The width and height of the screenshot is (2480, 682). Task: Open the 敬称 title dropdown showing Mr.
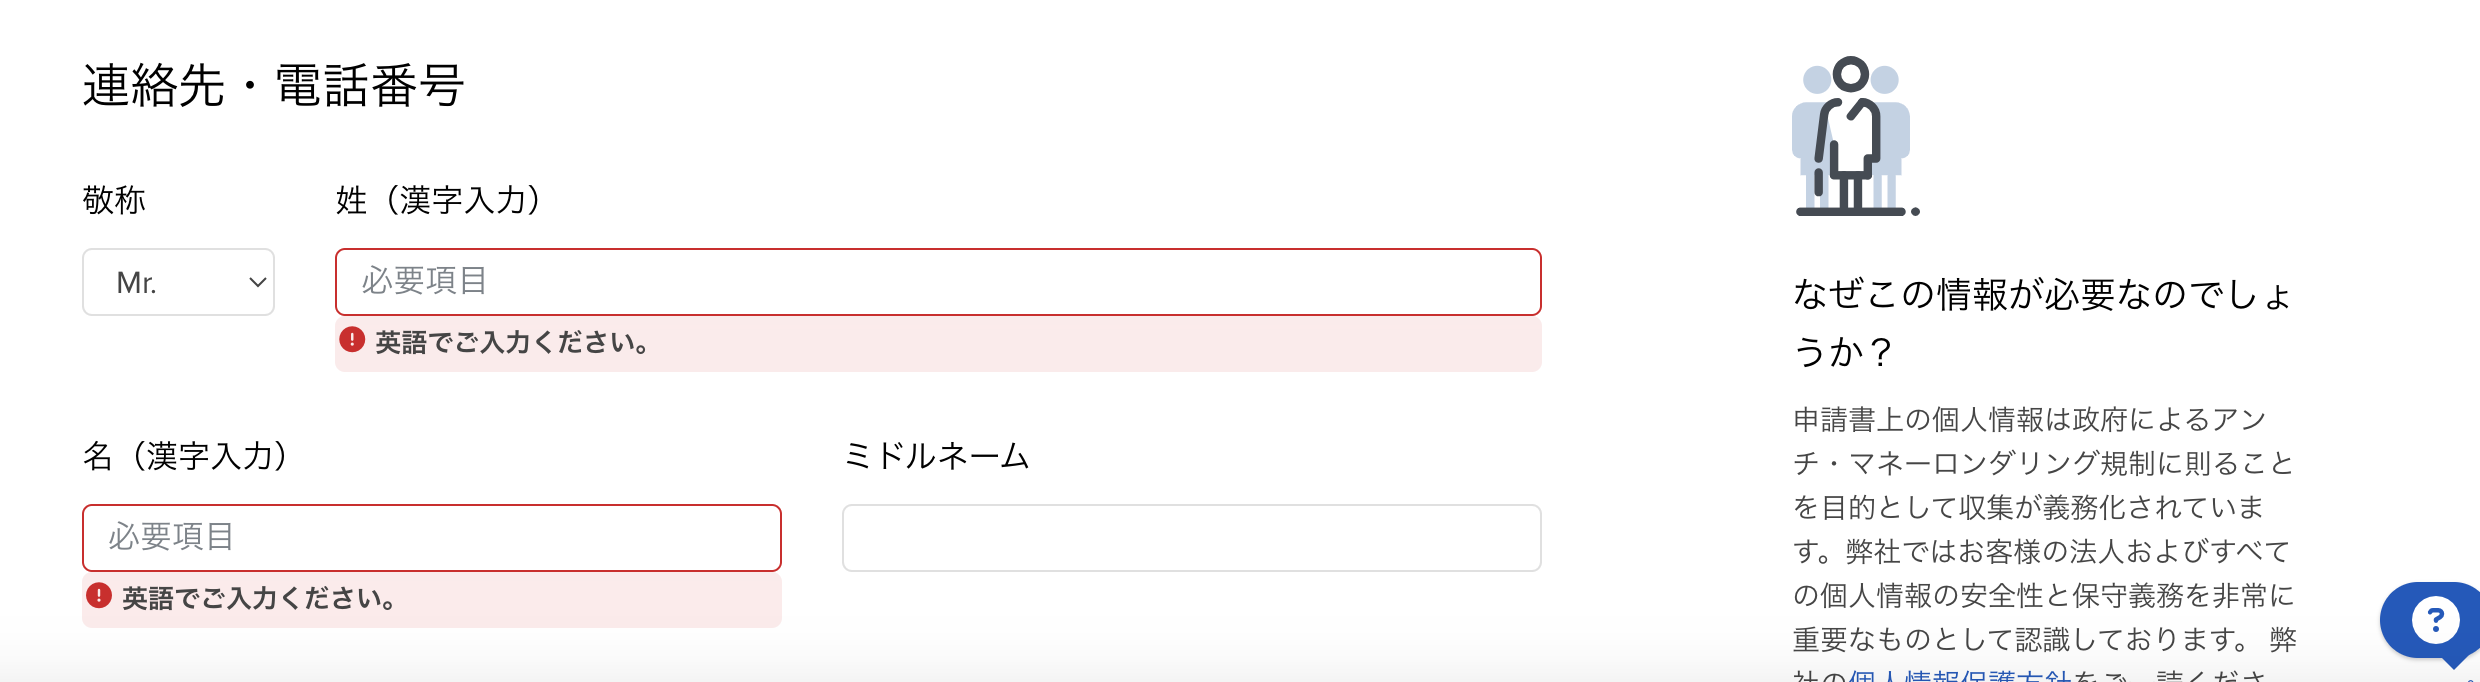point(178,282)
